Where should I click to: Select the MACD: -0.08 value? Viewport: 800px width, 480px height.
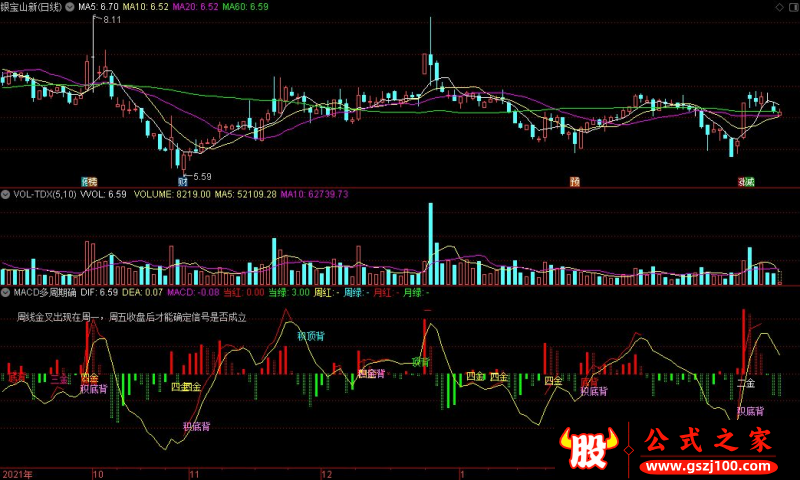193,293
